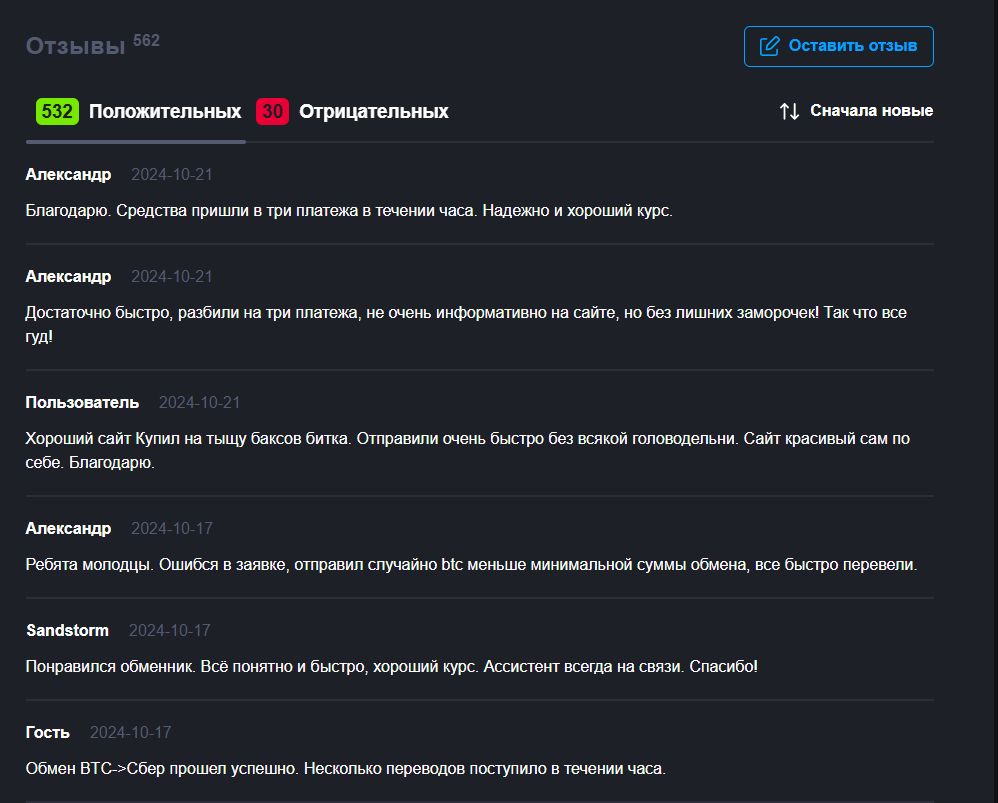Click the Пользователь reviewer name

coord(82,402)
